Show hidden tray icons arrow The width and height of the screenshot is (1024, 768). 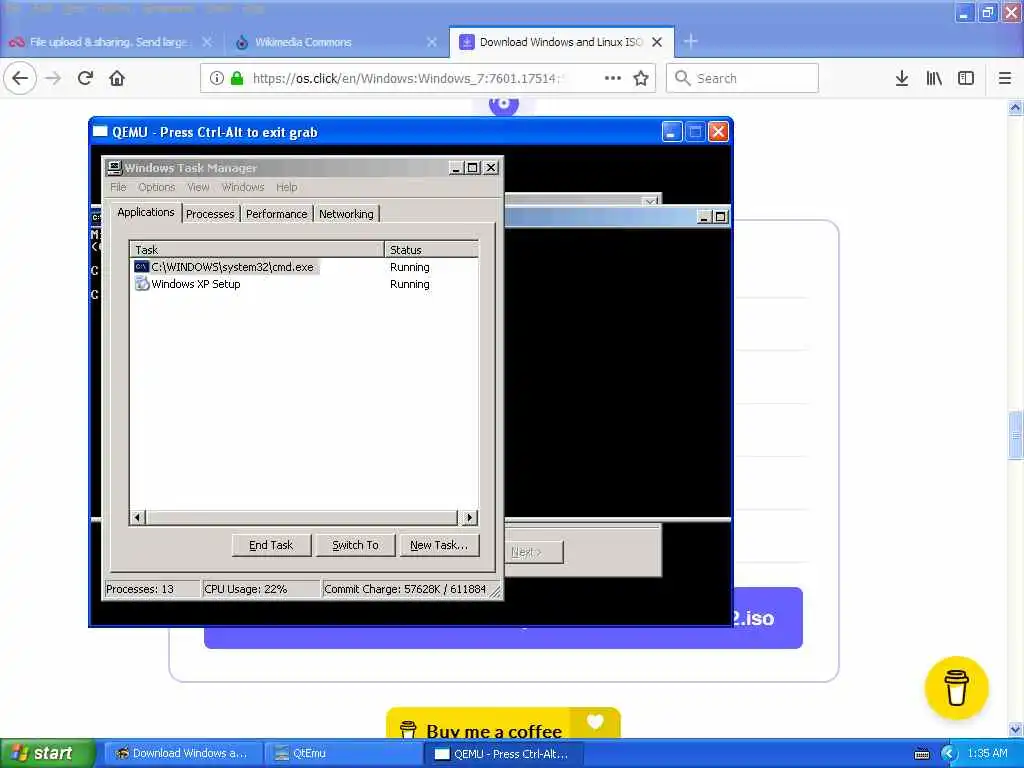click(x=949, y=754)
